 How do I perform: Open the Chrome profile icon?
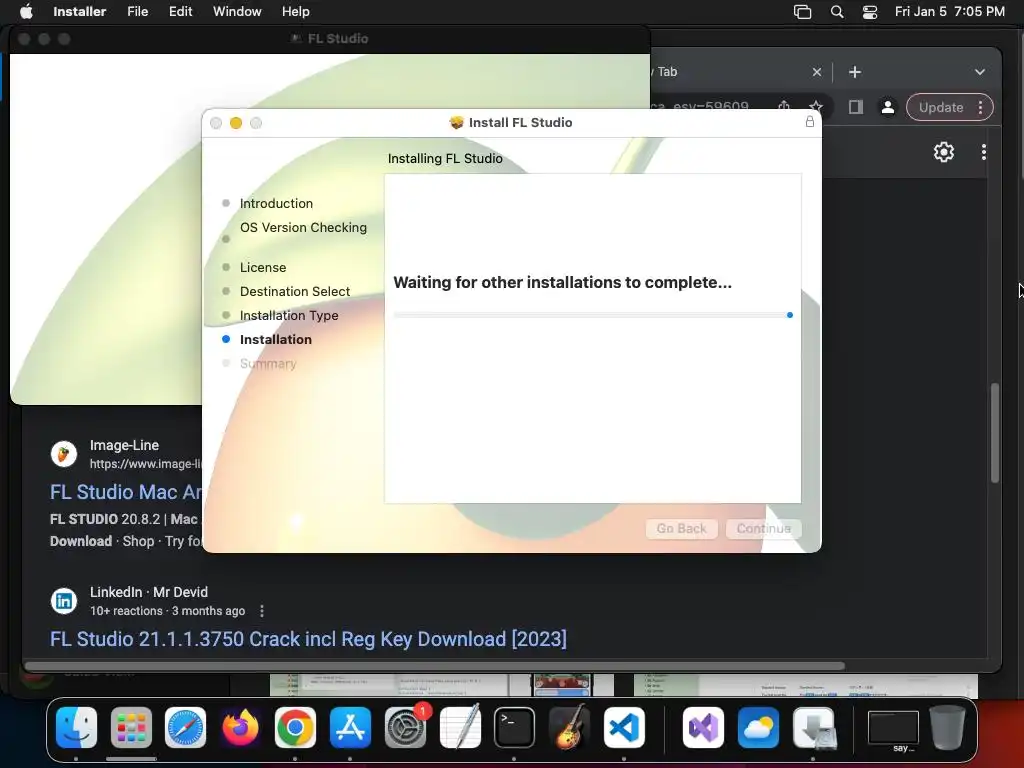[x=888, y=107]
